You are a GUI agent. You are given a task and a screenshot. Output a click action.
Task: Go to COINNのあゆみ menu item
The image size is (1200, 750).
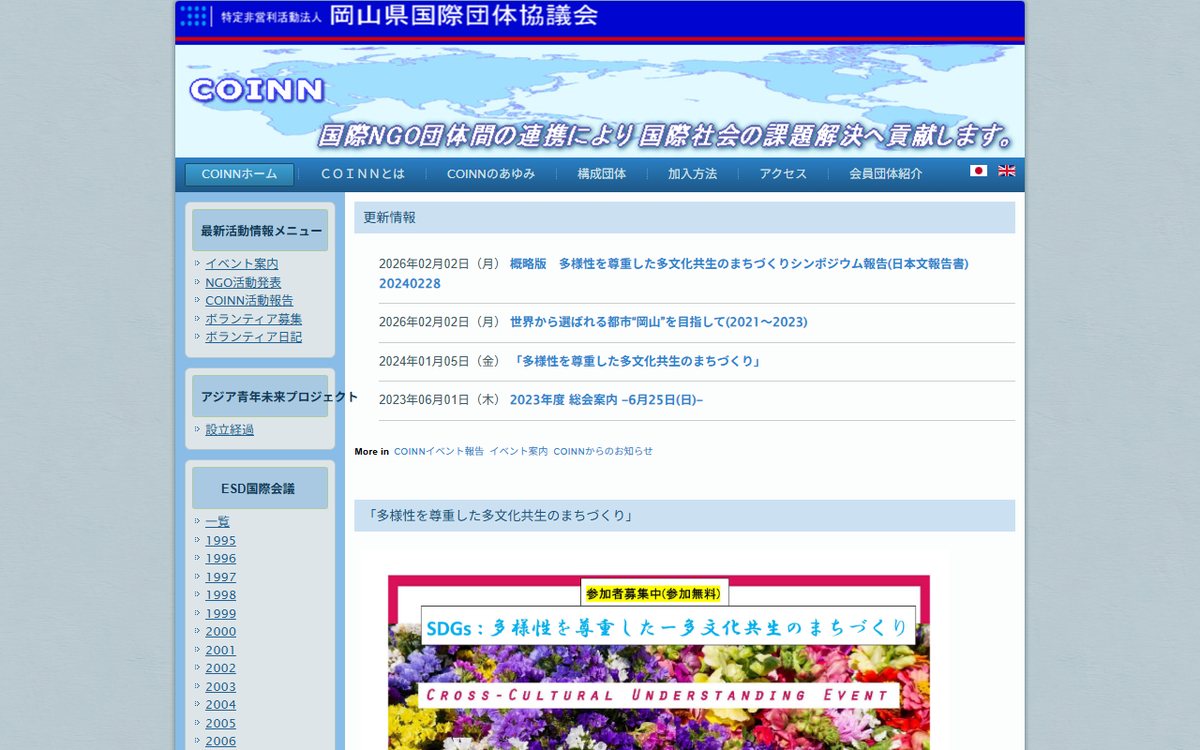tap(491, 174)
